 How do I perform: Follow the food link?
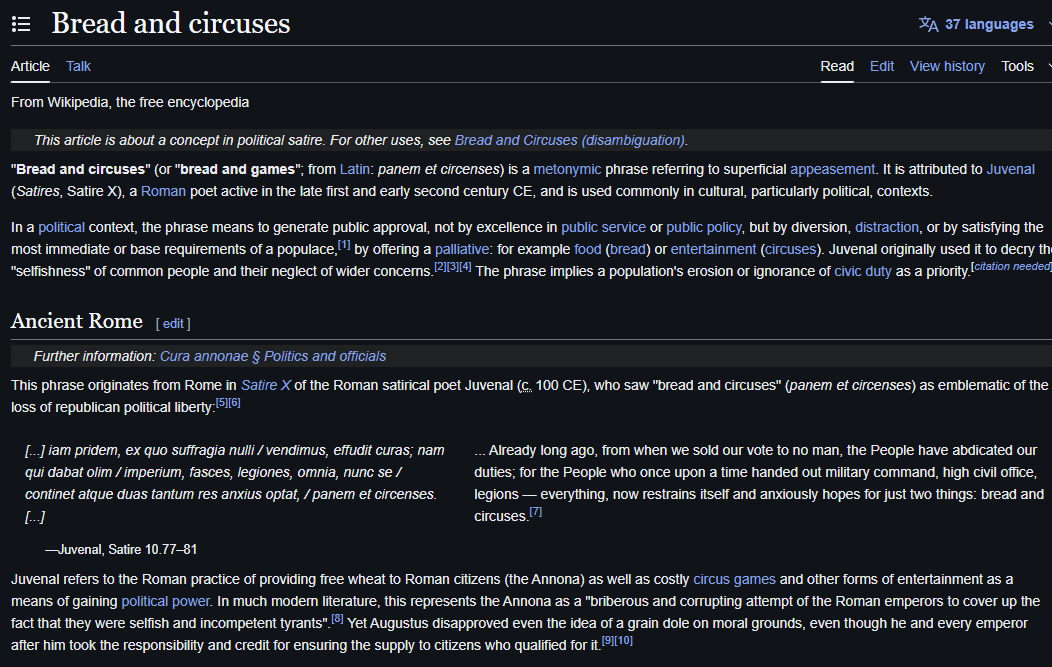point(588,250)
